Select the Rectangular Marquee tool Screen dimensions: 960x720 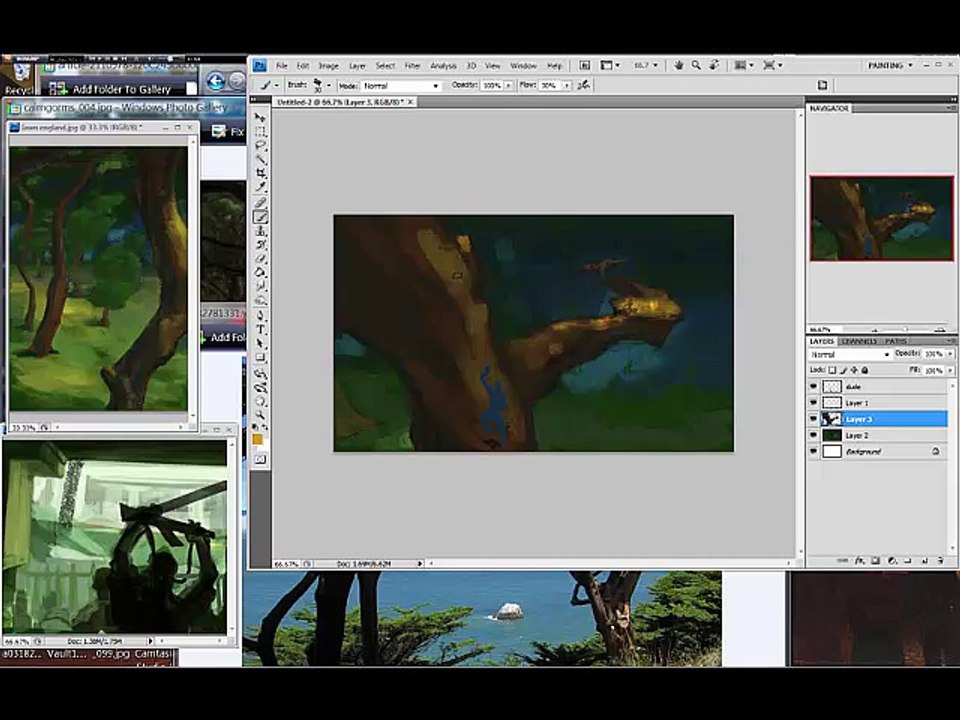click(x=260, y=132)
